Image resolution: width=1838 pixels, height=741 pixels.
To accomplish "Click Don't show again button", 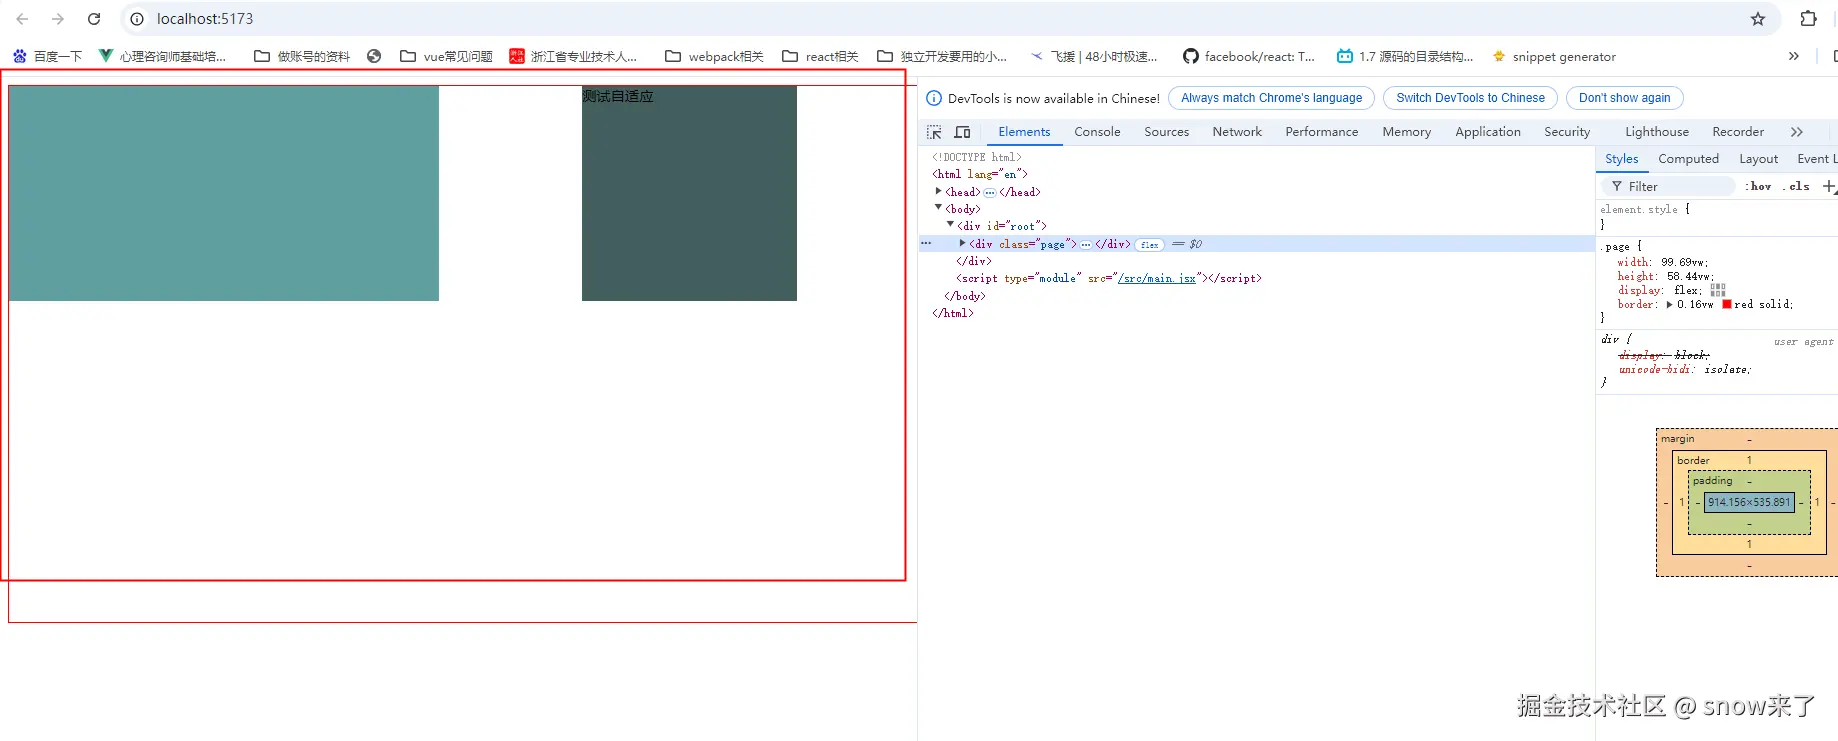I will pyautogui.click(x=1624, y=98).
